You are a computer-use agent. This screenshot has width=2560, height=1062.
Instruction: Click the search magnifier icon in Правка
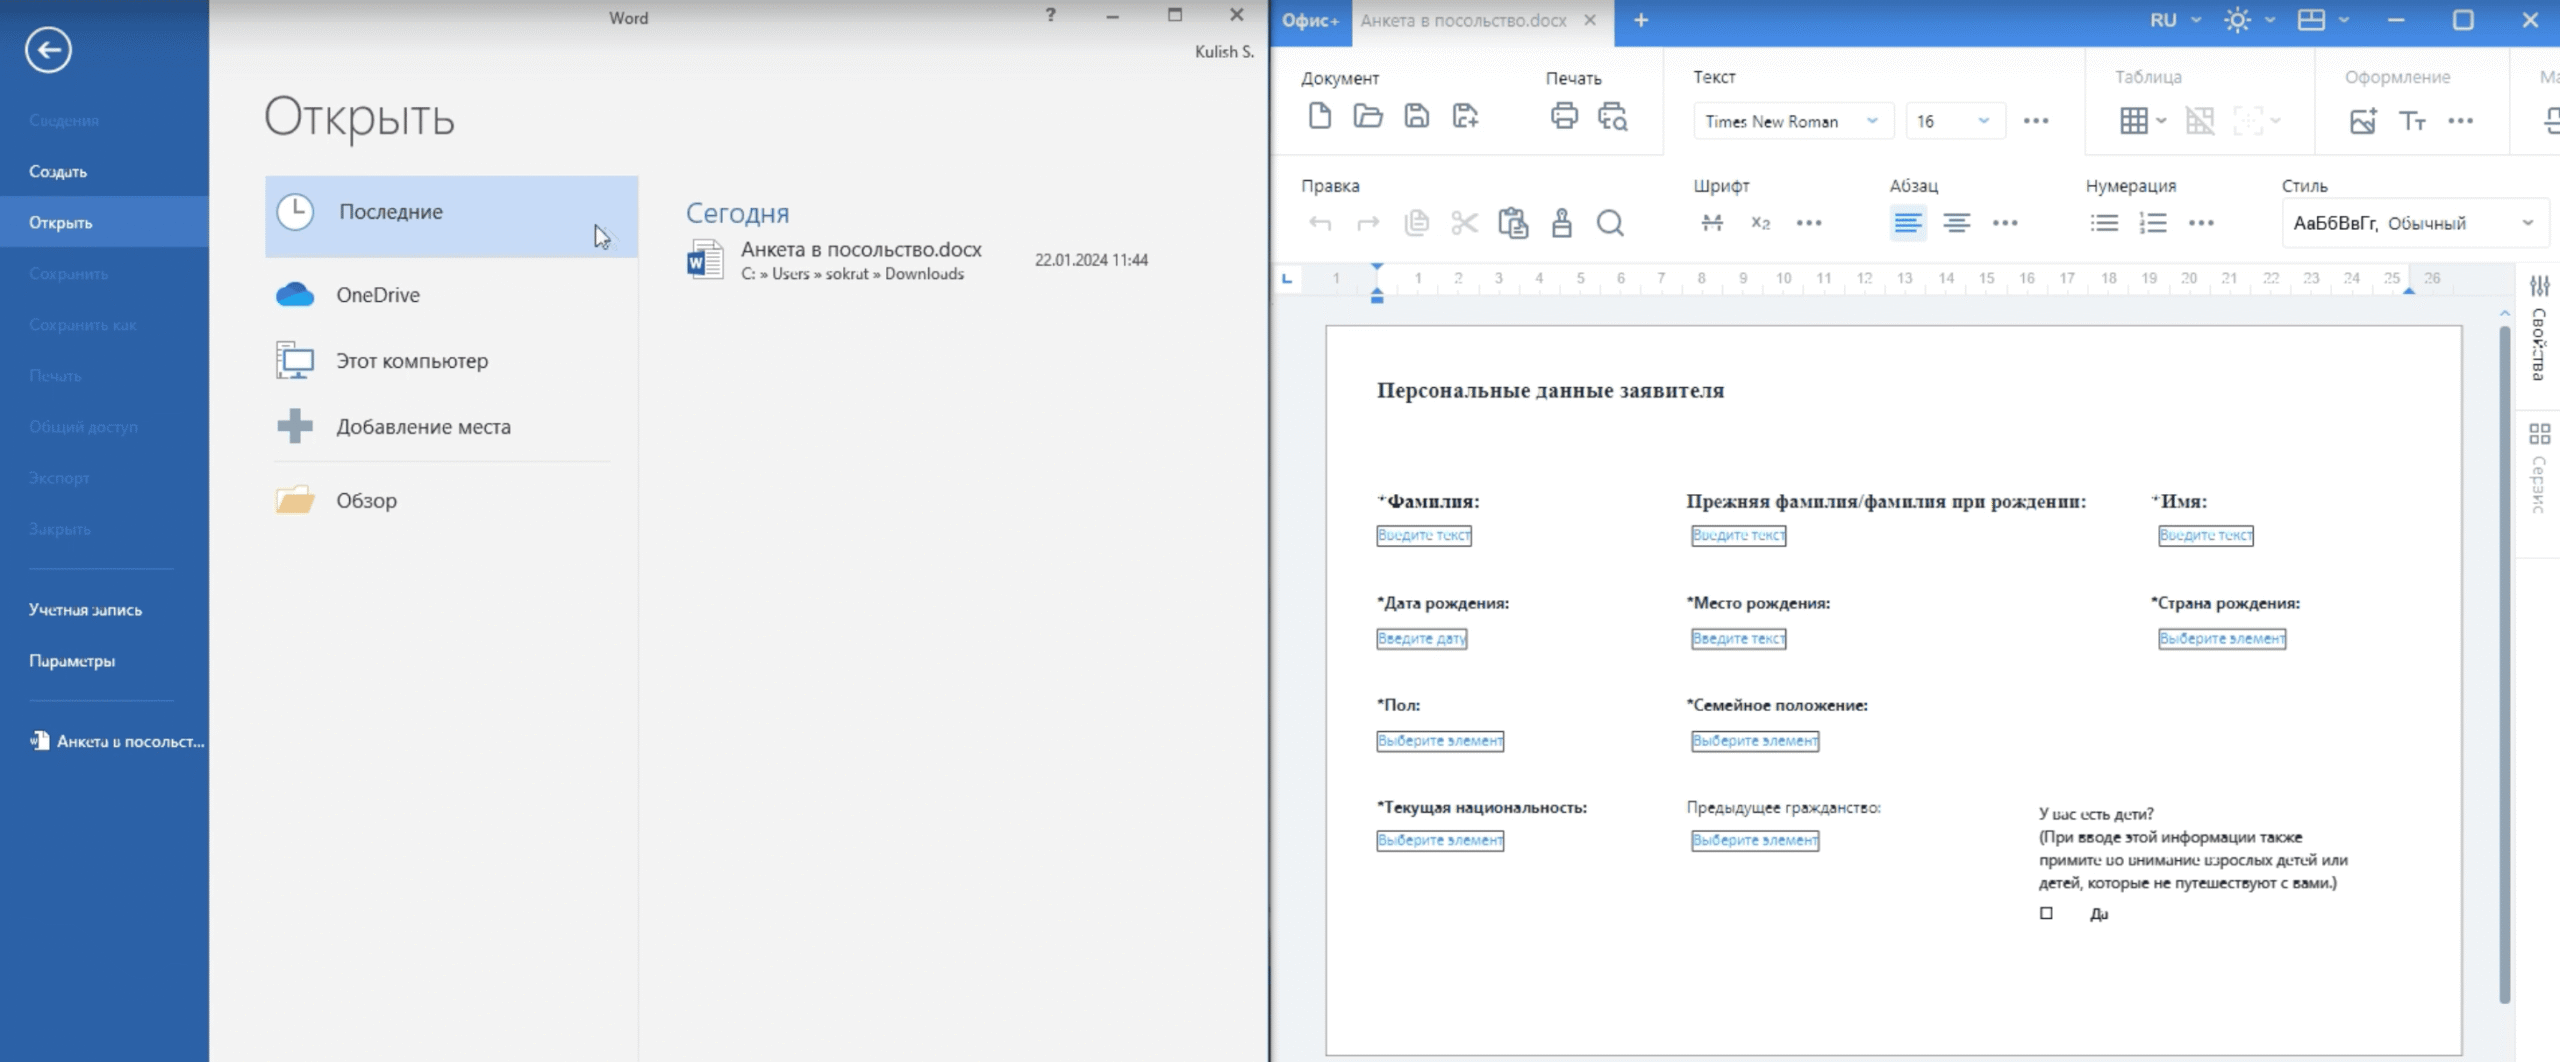(1610, 223)
